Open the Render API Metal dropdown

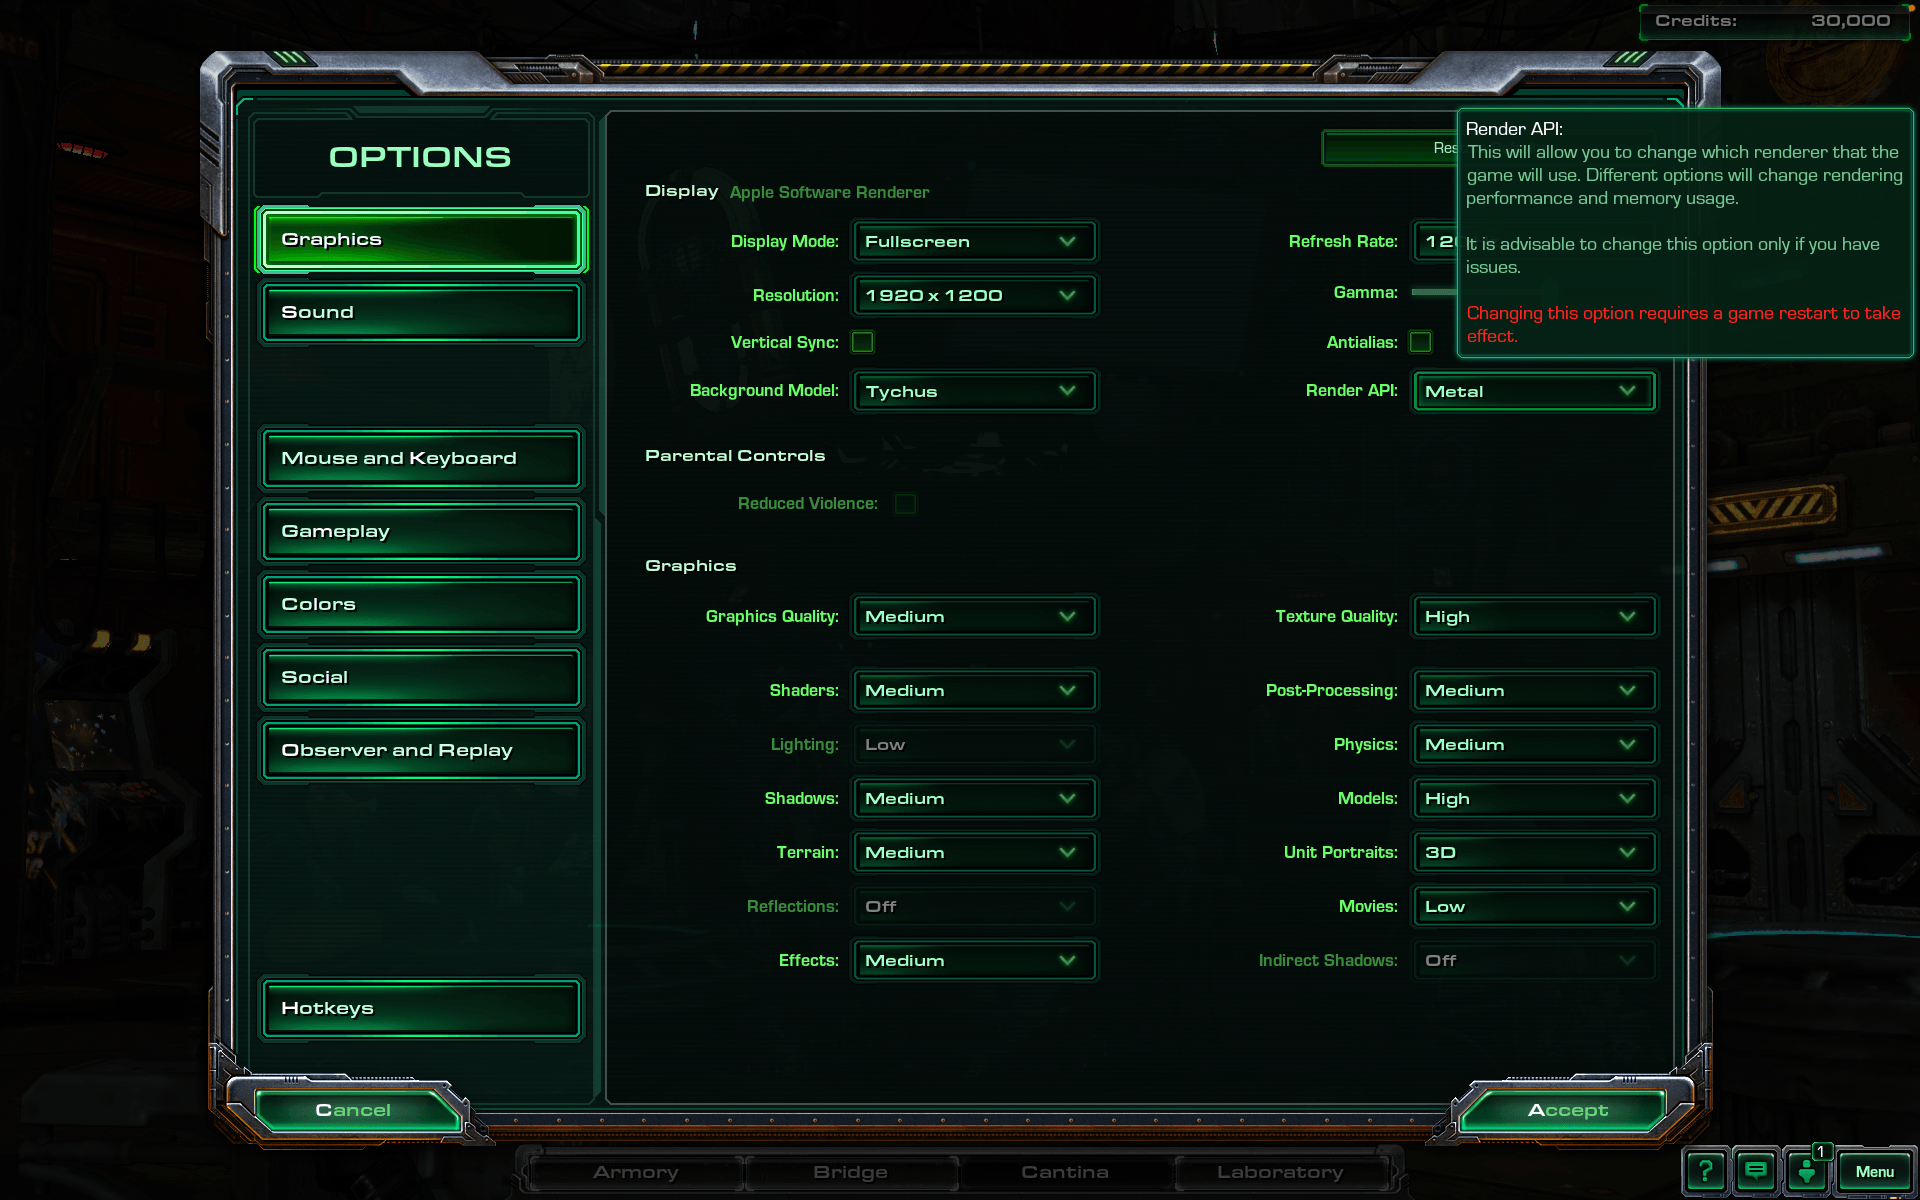[1533, 391]
